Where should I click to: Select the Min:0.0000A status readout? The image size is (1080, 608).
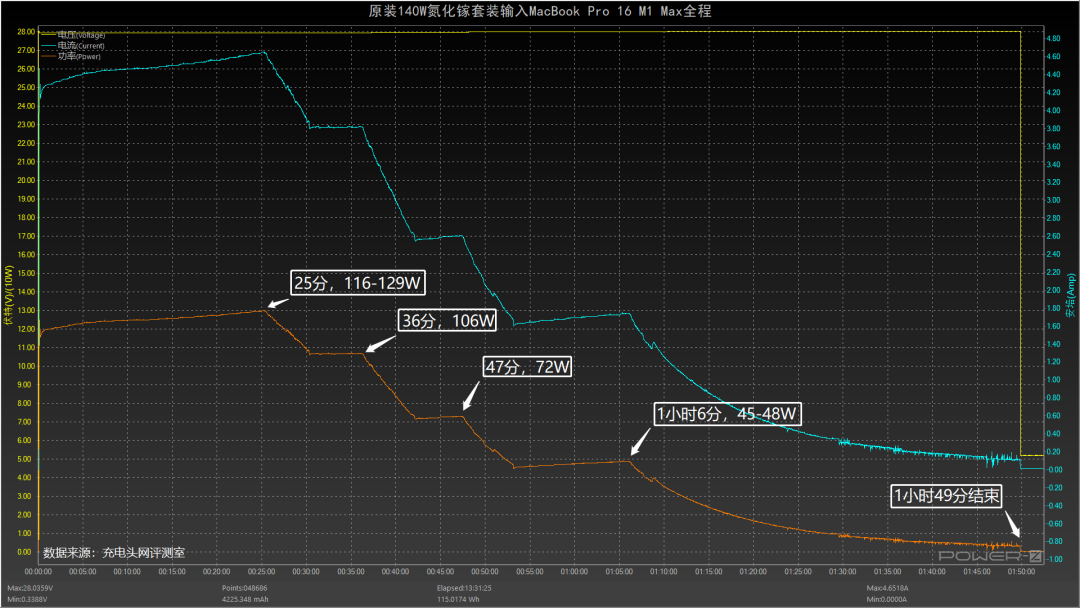click(x=886, y=599)
